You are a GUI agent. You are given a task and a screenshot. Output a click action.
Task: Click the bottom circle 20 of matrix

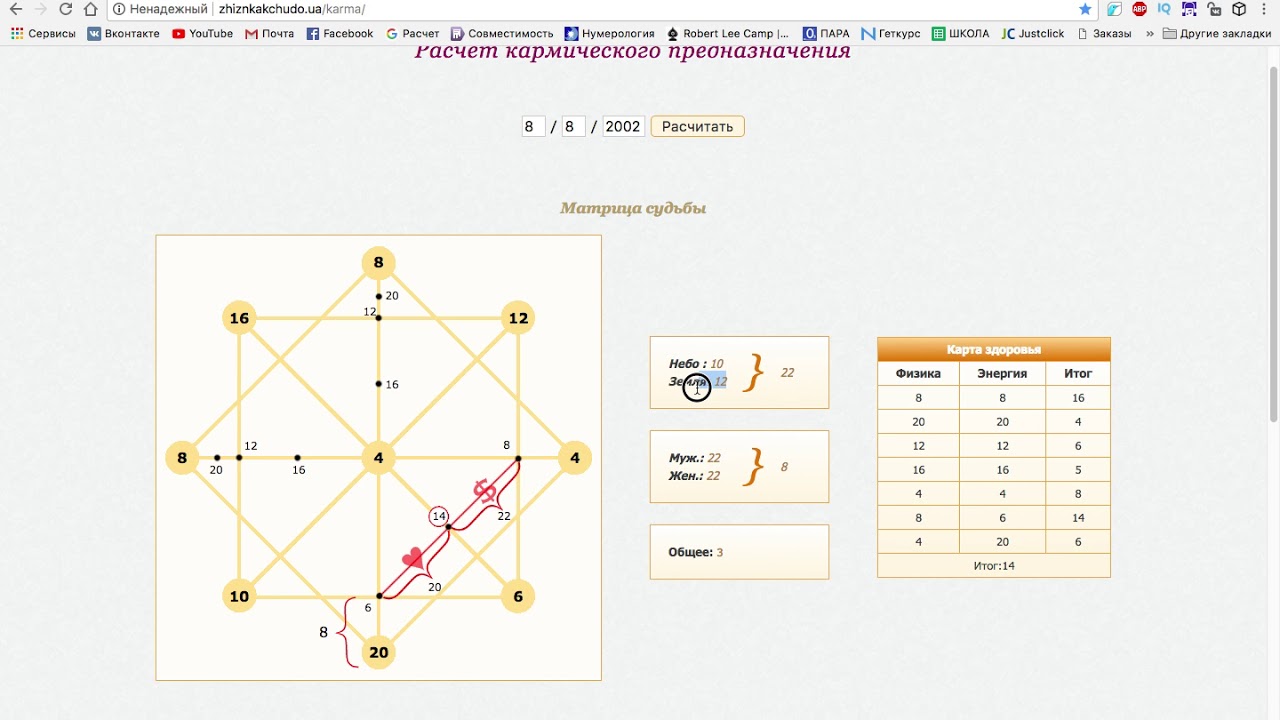pyautogui.click(x=378, y=652)
